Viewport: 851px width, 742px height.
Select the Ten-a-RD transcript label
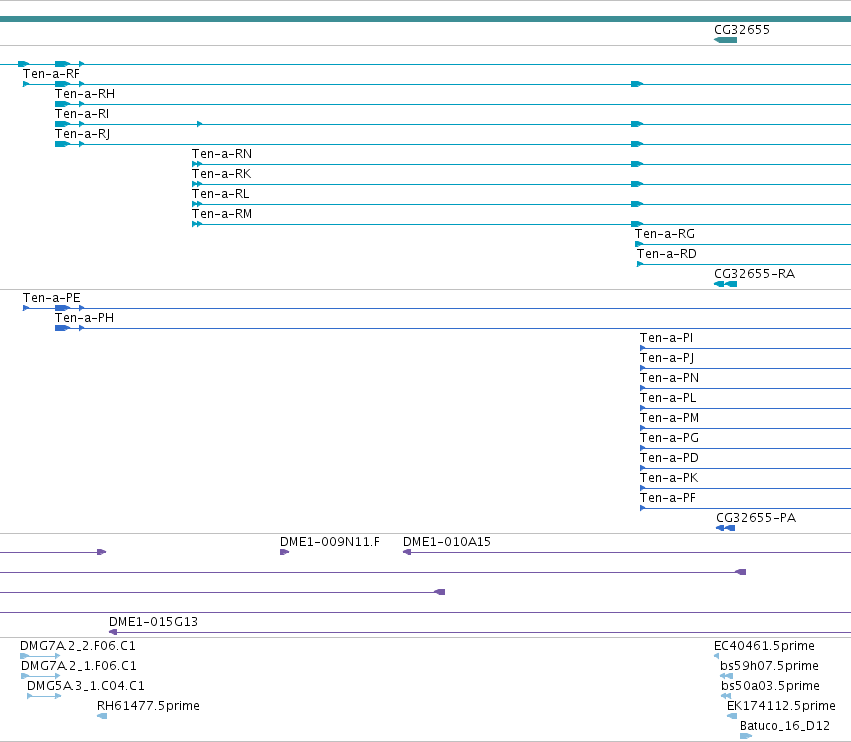point(666,254)
